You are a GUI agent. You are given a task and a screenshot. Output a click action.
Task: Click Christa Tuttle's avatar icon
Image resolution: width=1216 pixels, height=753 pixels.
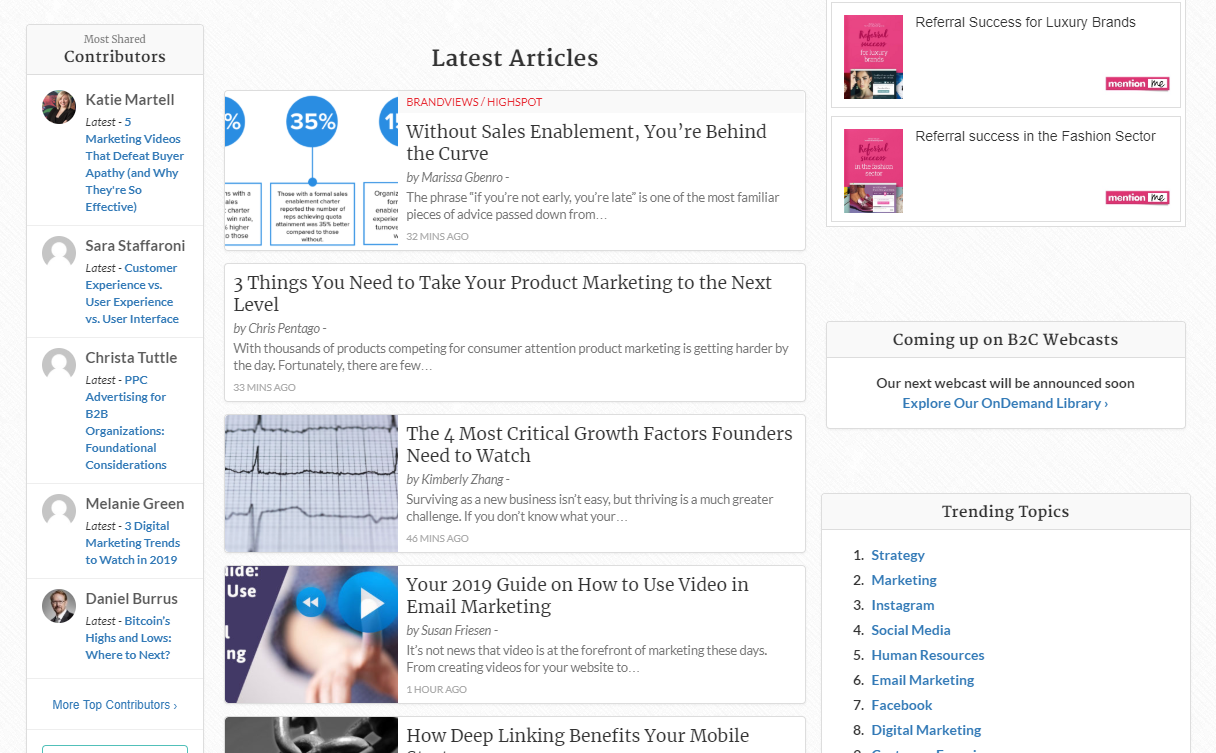point(59,365)
